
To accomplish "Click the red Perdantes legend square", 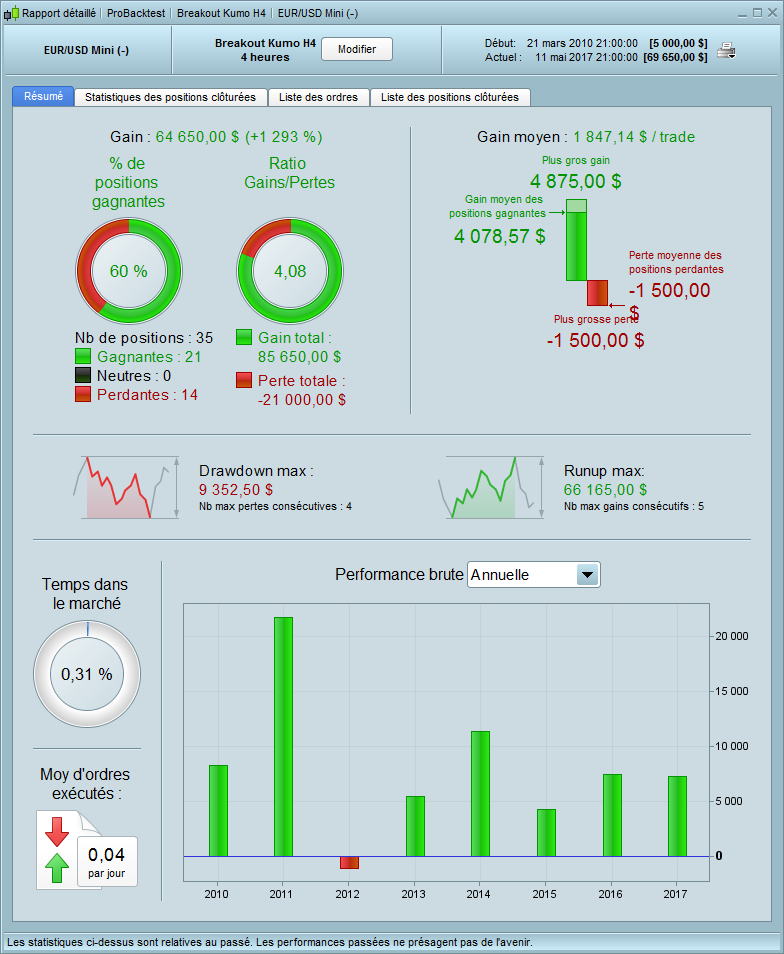I will [83, 394].
